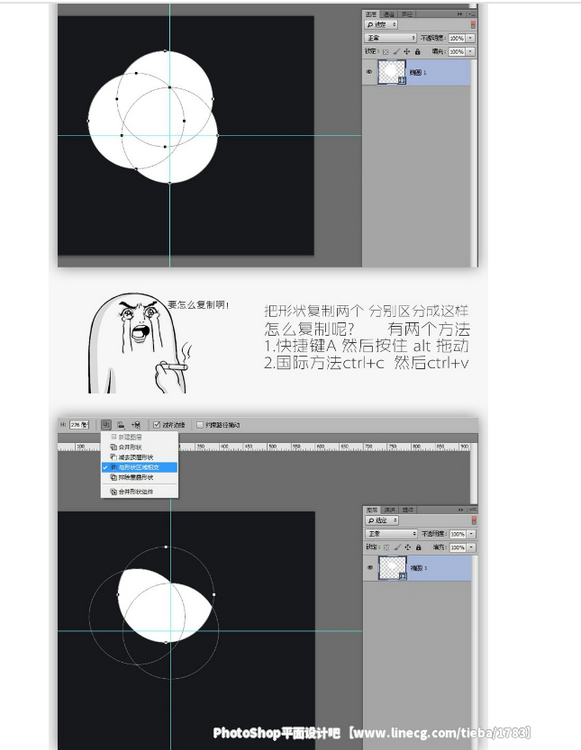Lock position icon in top screenshot's layers panel
Image resolution: width=581 pixels, height=750 pixels.
coord(406,52)
